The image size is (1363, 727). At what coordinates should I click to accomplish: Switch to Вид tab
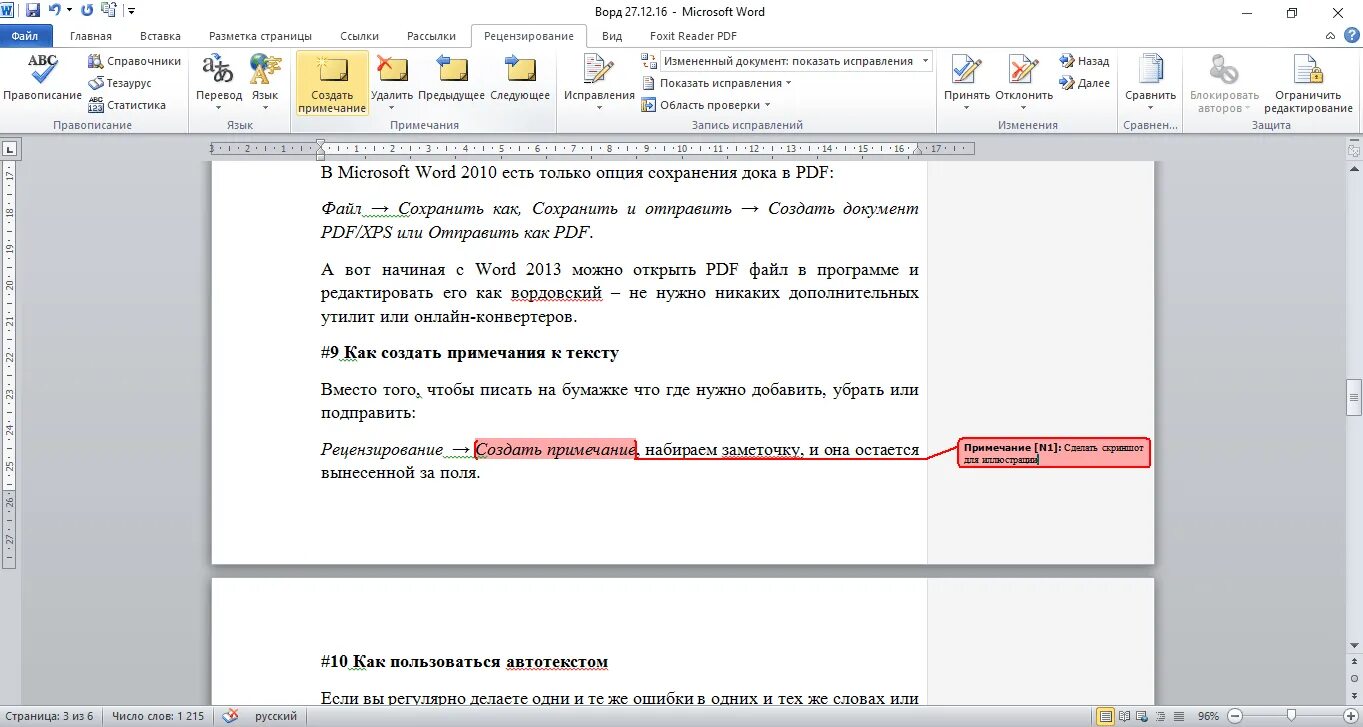point(612,36)
